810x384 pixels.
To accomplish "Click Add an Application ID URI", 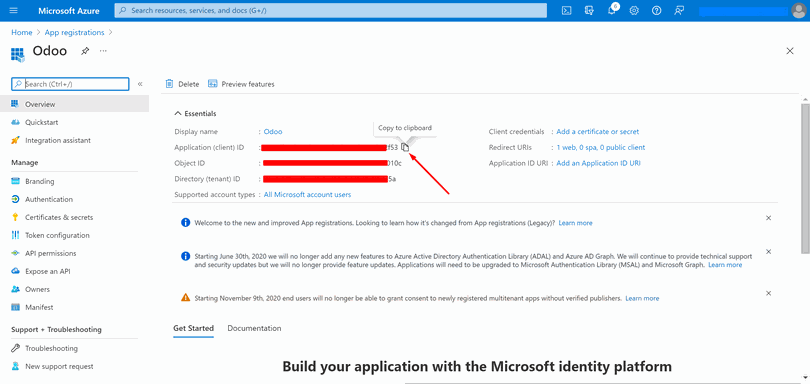I will pos(598,163).
